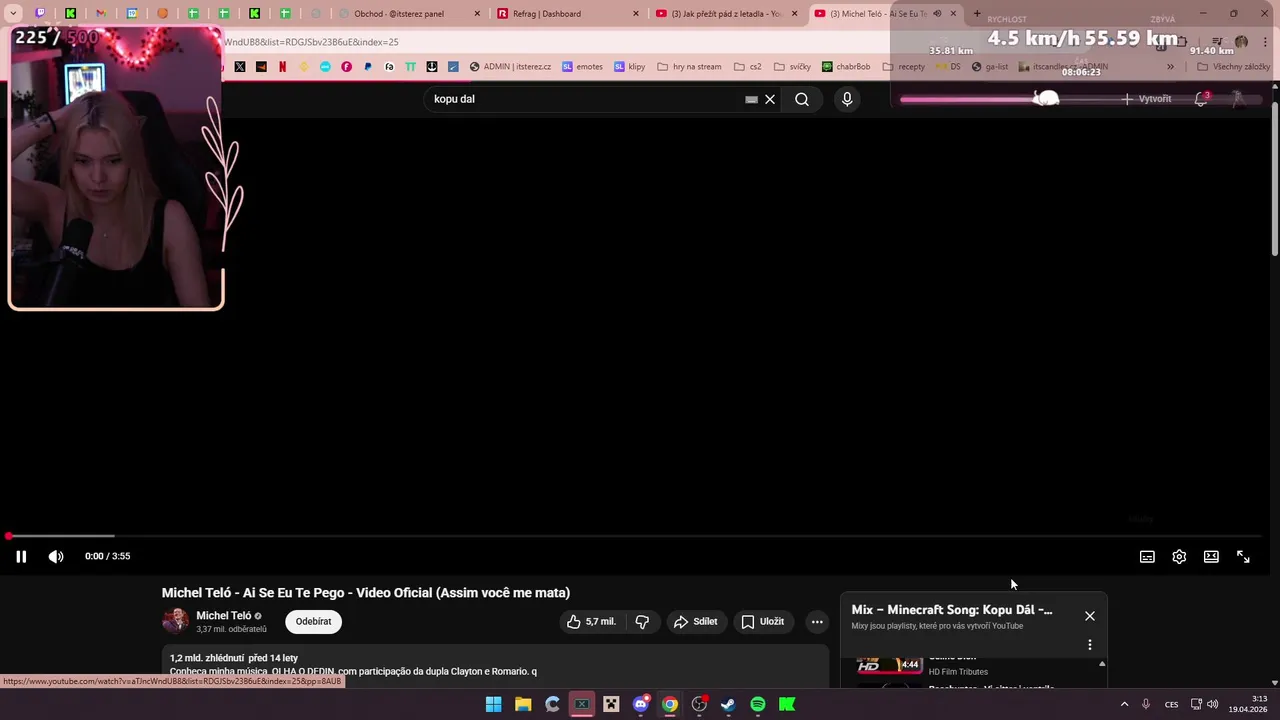Screen dimensions: 1280x720
Task: Show hidden bookmarks with chevron
Action: [1171, 67]
